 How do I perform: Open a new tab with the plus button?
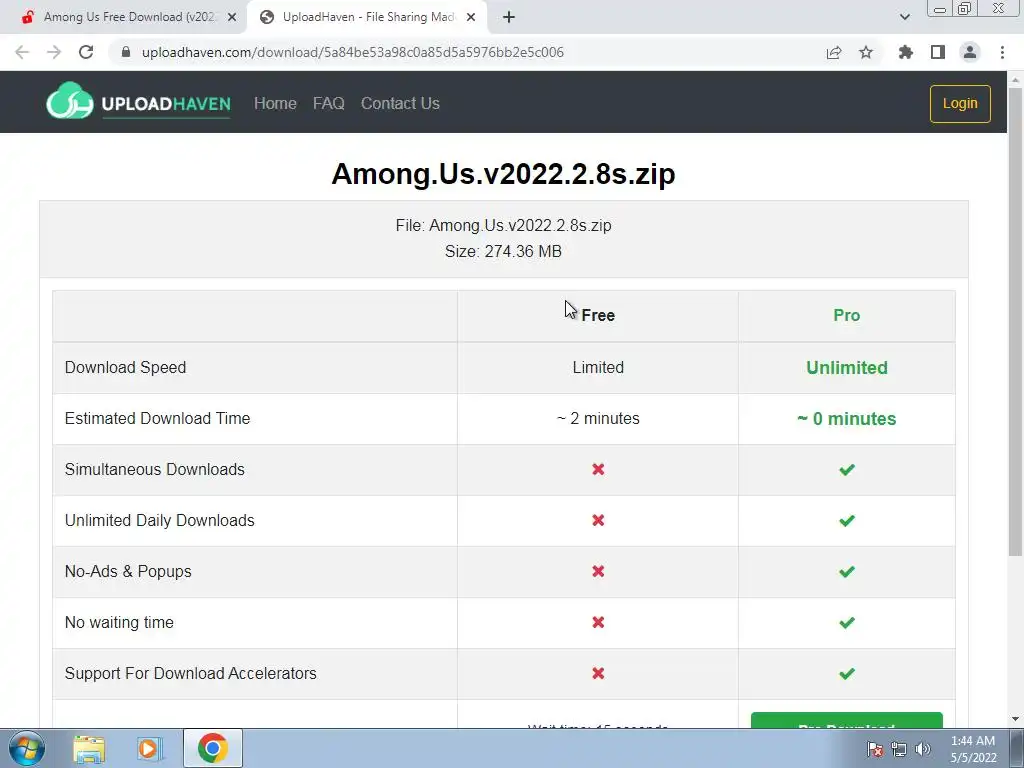(x=509, y=17)
